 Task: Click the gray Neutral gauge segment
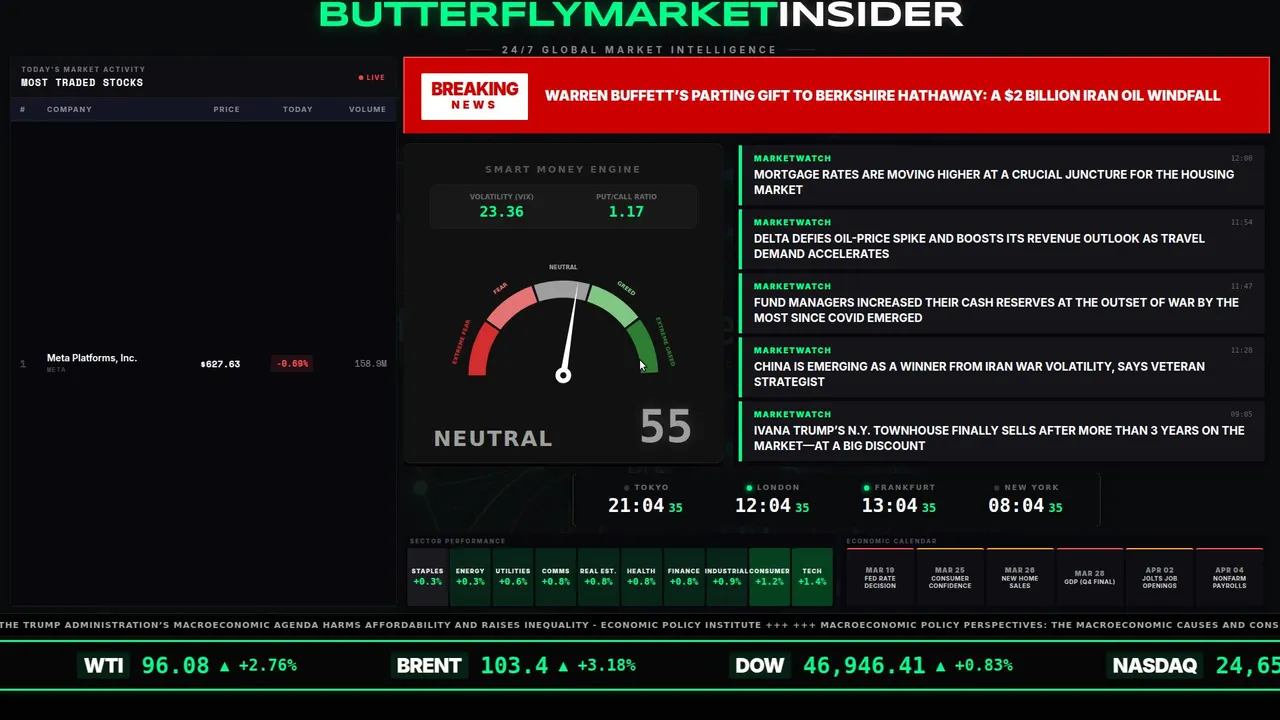coord(563,291)
